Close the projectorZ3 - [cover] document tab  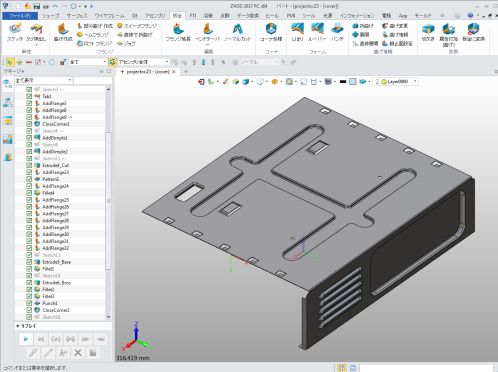pyautogui.click(x=174, y=72)
